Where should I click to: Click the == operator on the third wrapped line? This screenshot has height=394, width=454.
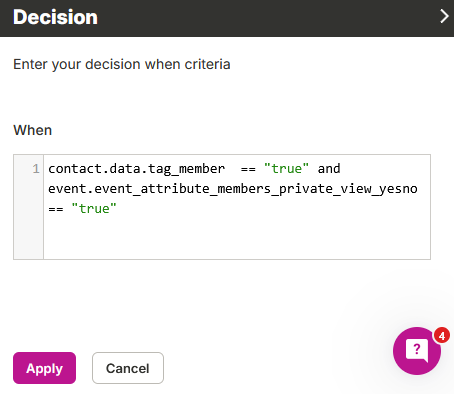click(x=56, y=209)
